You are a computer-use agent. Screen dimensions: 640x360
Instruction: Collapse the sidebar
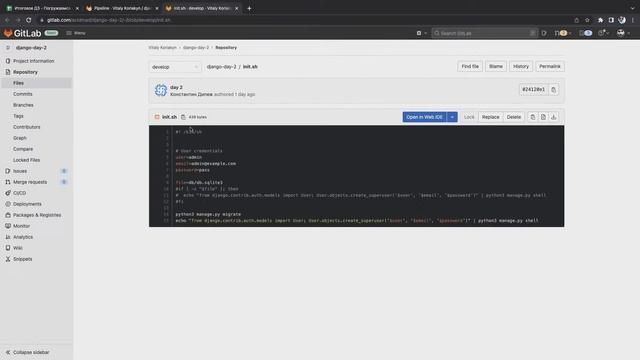click(28, 352)
